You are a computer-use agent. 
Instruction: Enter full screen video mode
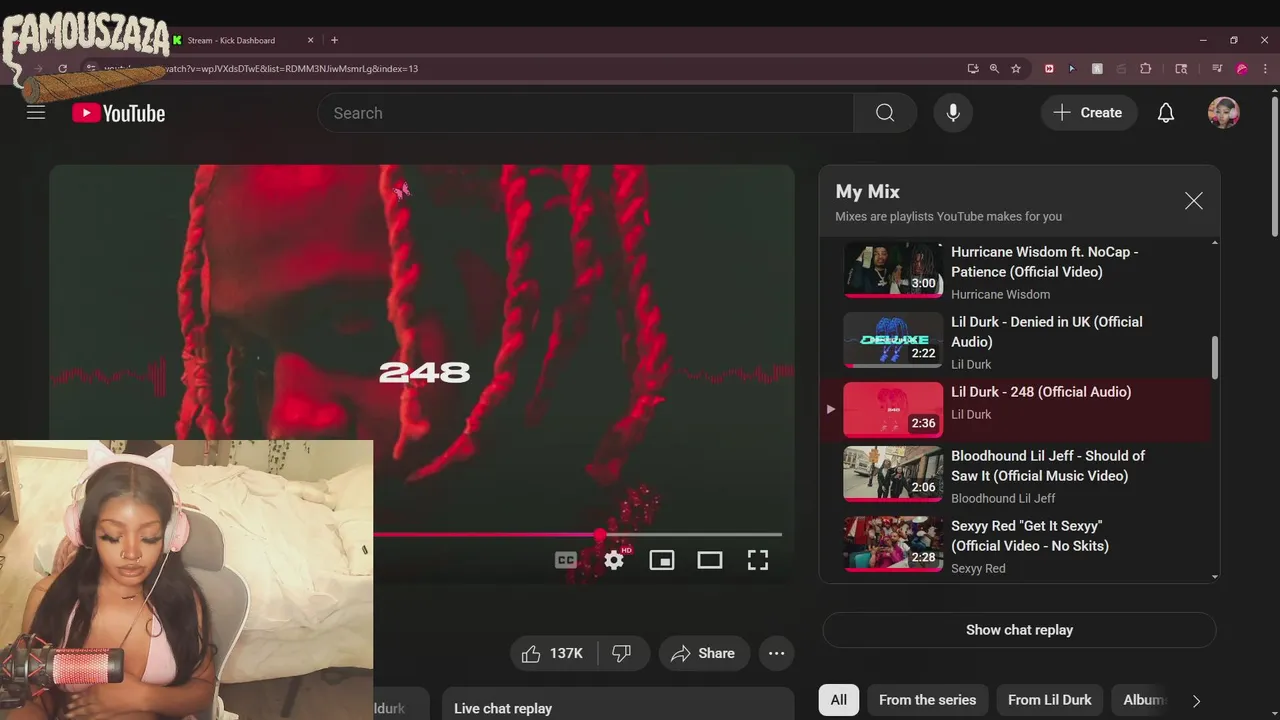pos(758,560)
